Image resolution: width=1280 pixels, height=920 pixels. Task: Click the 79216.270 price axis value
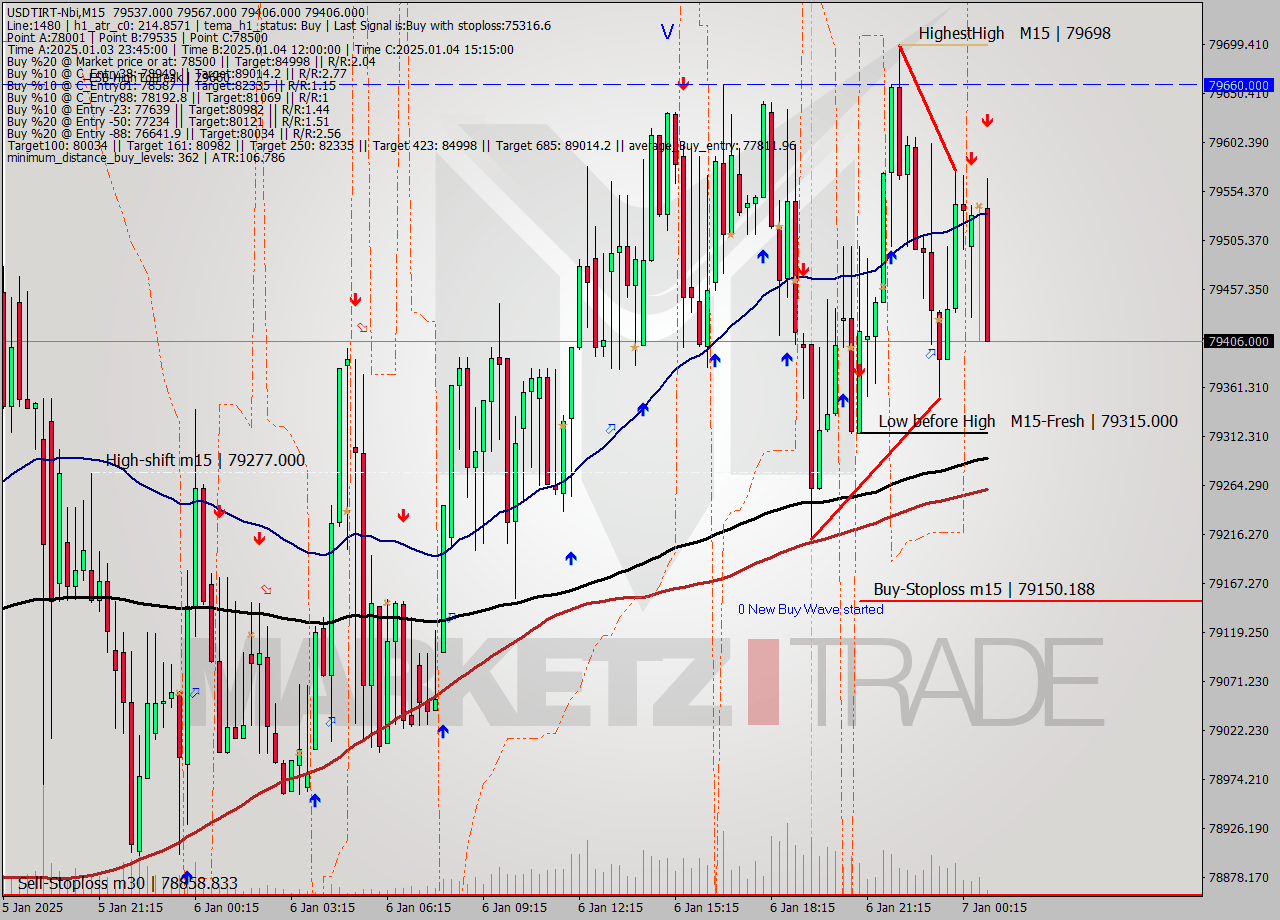(x=1239, y=535)
